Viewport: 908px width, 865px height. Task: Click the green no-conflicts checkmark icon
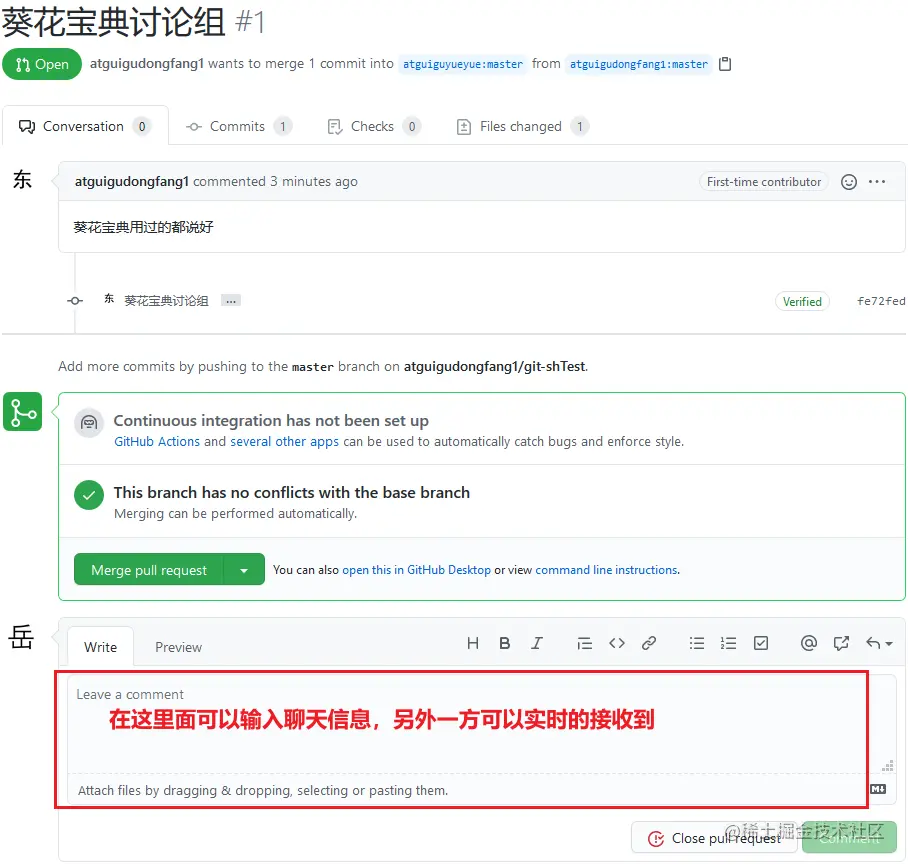89,495
